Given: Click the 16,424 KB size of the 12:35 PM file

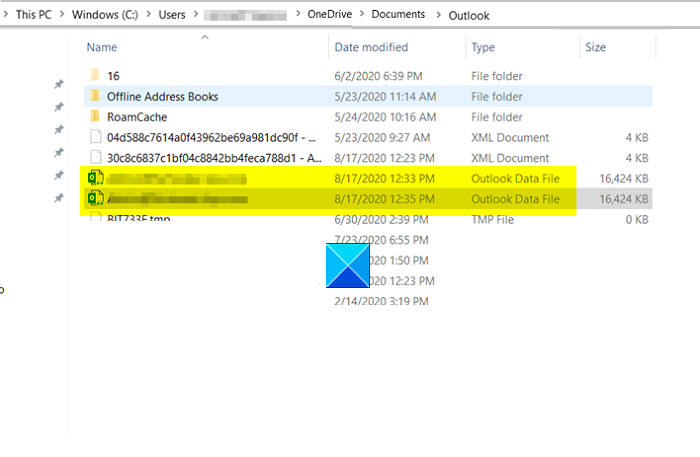Looking at the screenshot, I should click(x=624, y=199).
